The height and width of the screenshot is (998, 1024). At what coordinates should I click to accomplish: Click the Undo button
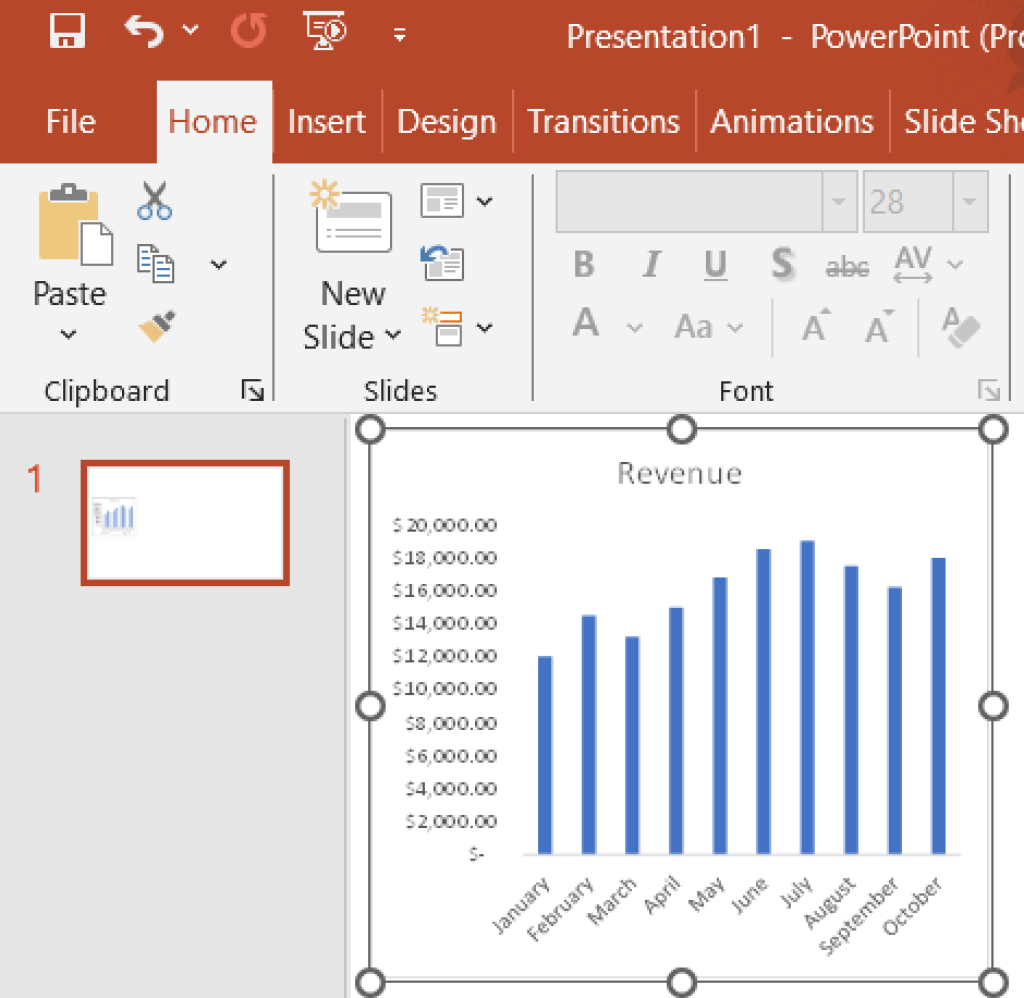142,31
